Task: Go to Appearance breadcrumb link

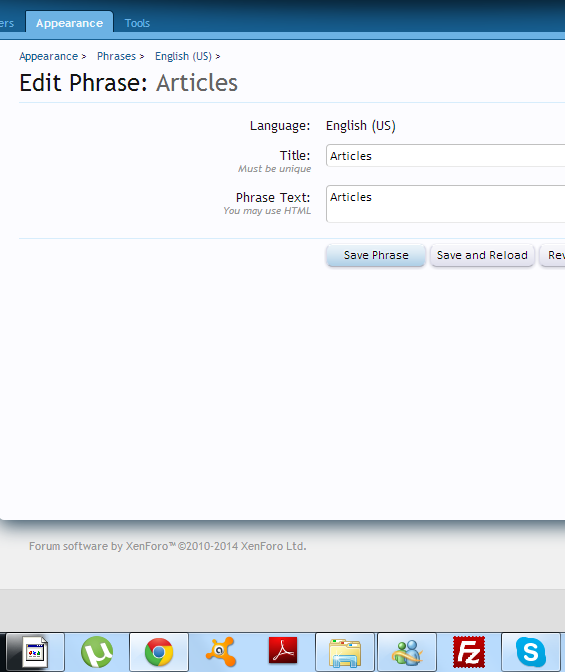Action: coord(48,57)
